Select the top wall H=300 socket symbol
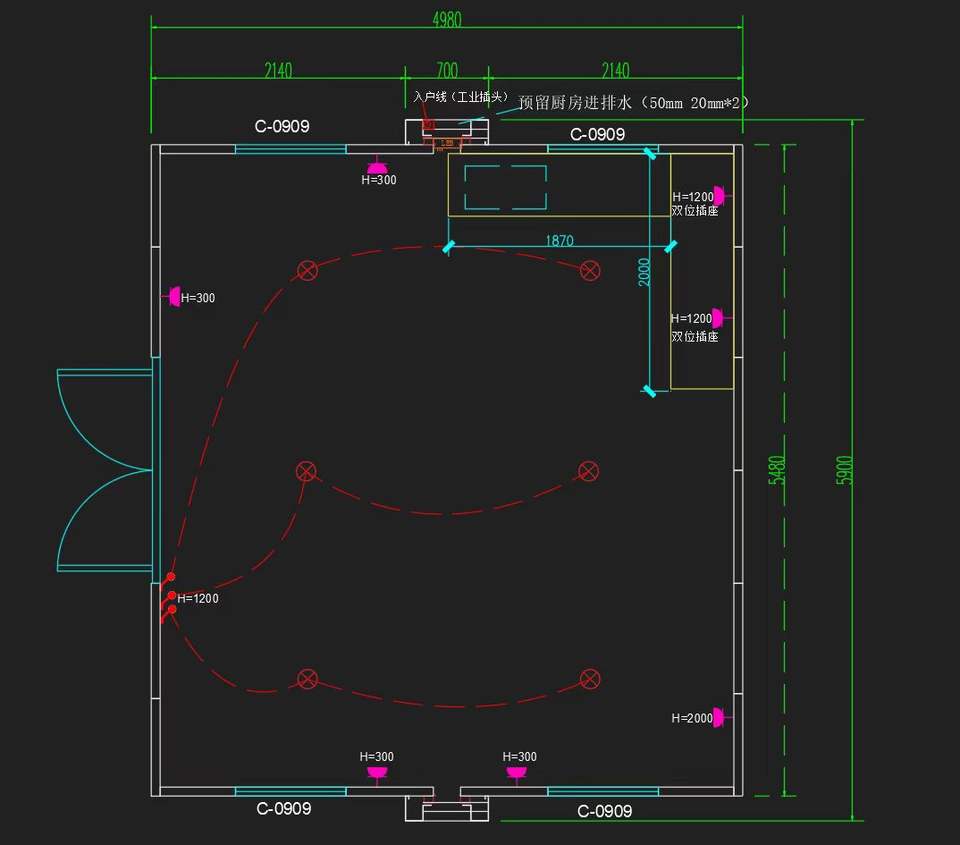The height and width of the screenshot is (845, 960). pyautogui.click(x=377, y=167)
